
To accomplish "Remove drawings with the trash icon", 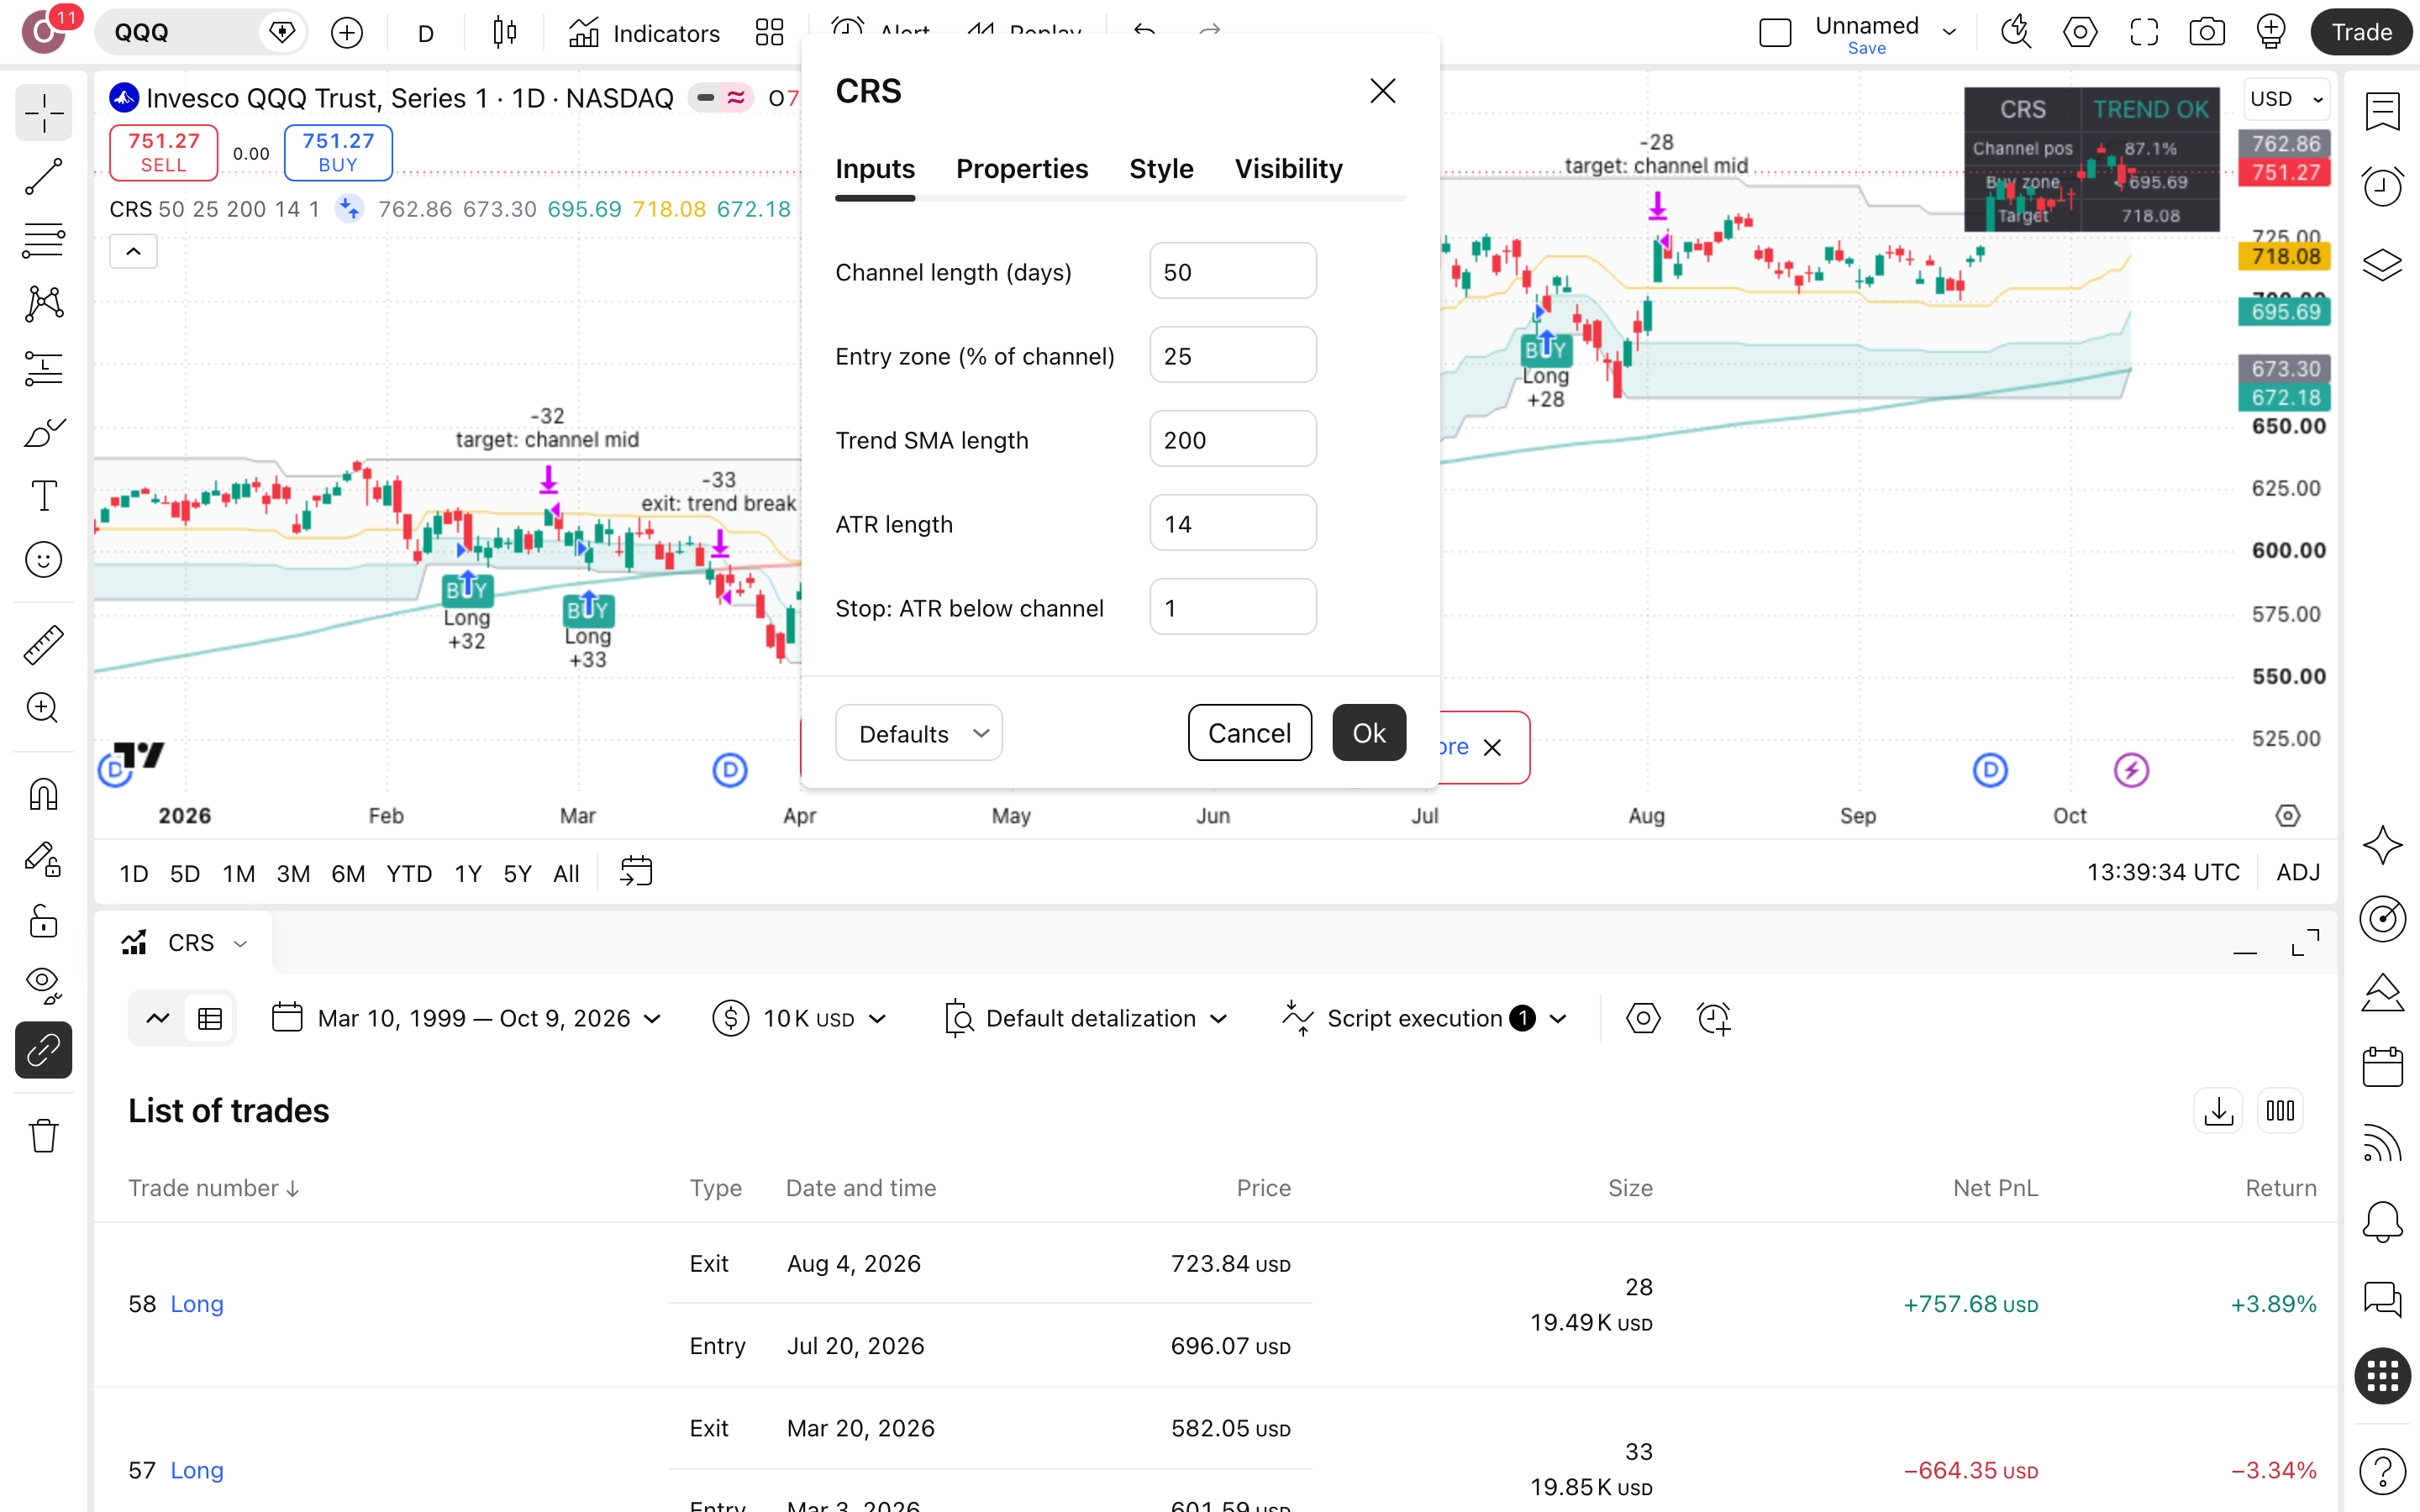I will 43,1136.
